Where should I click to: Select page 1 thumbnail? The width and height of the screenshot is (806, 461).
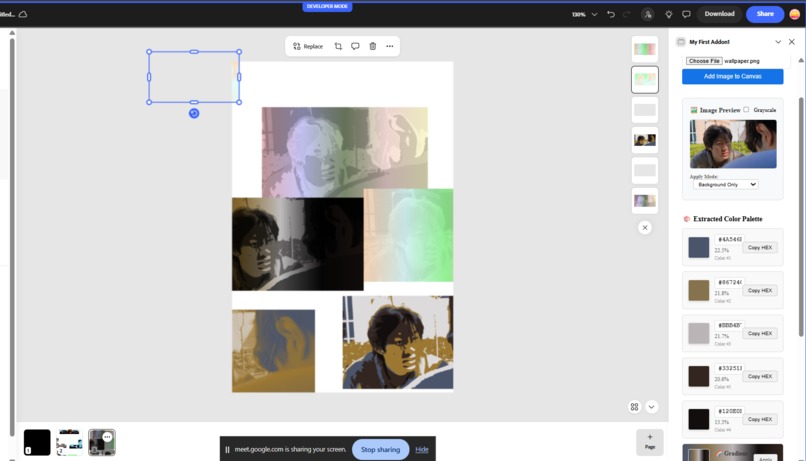coord(37,442)
